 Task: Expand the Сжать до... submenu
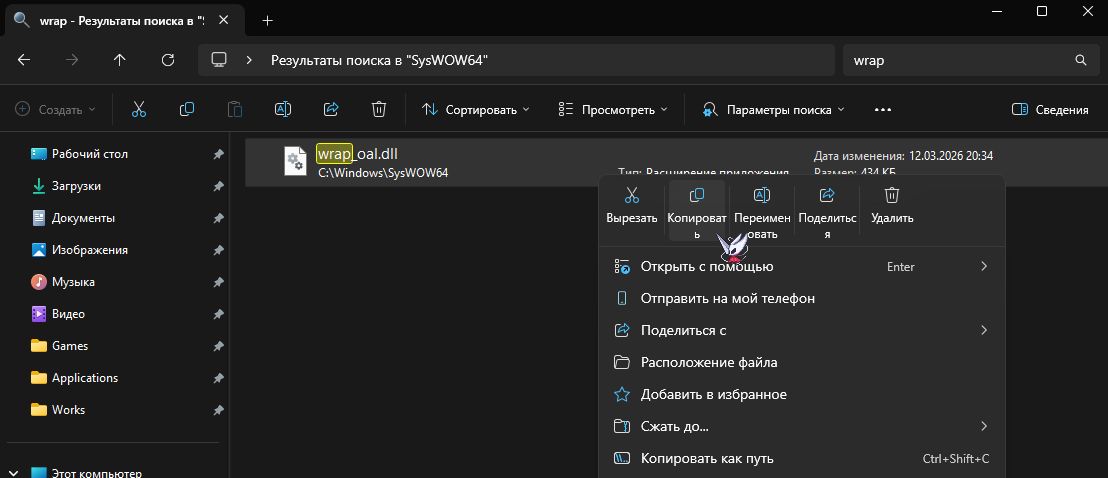point(984,426)
